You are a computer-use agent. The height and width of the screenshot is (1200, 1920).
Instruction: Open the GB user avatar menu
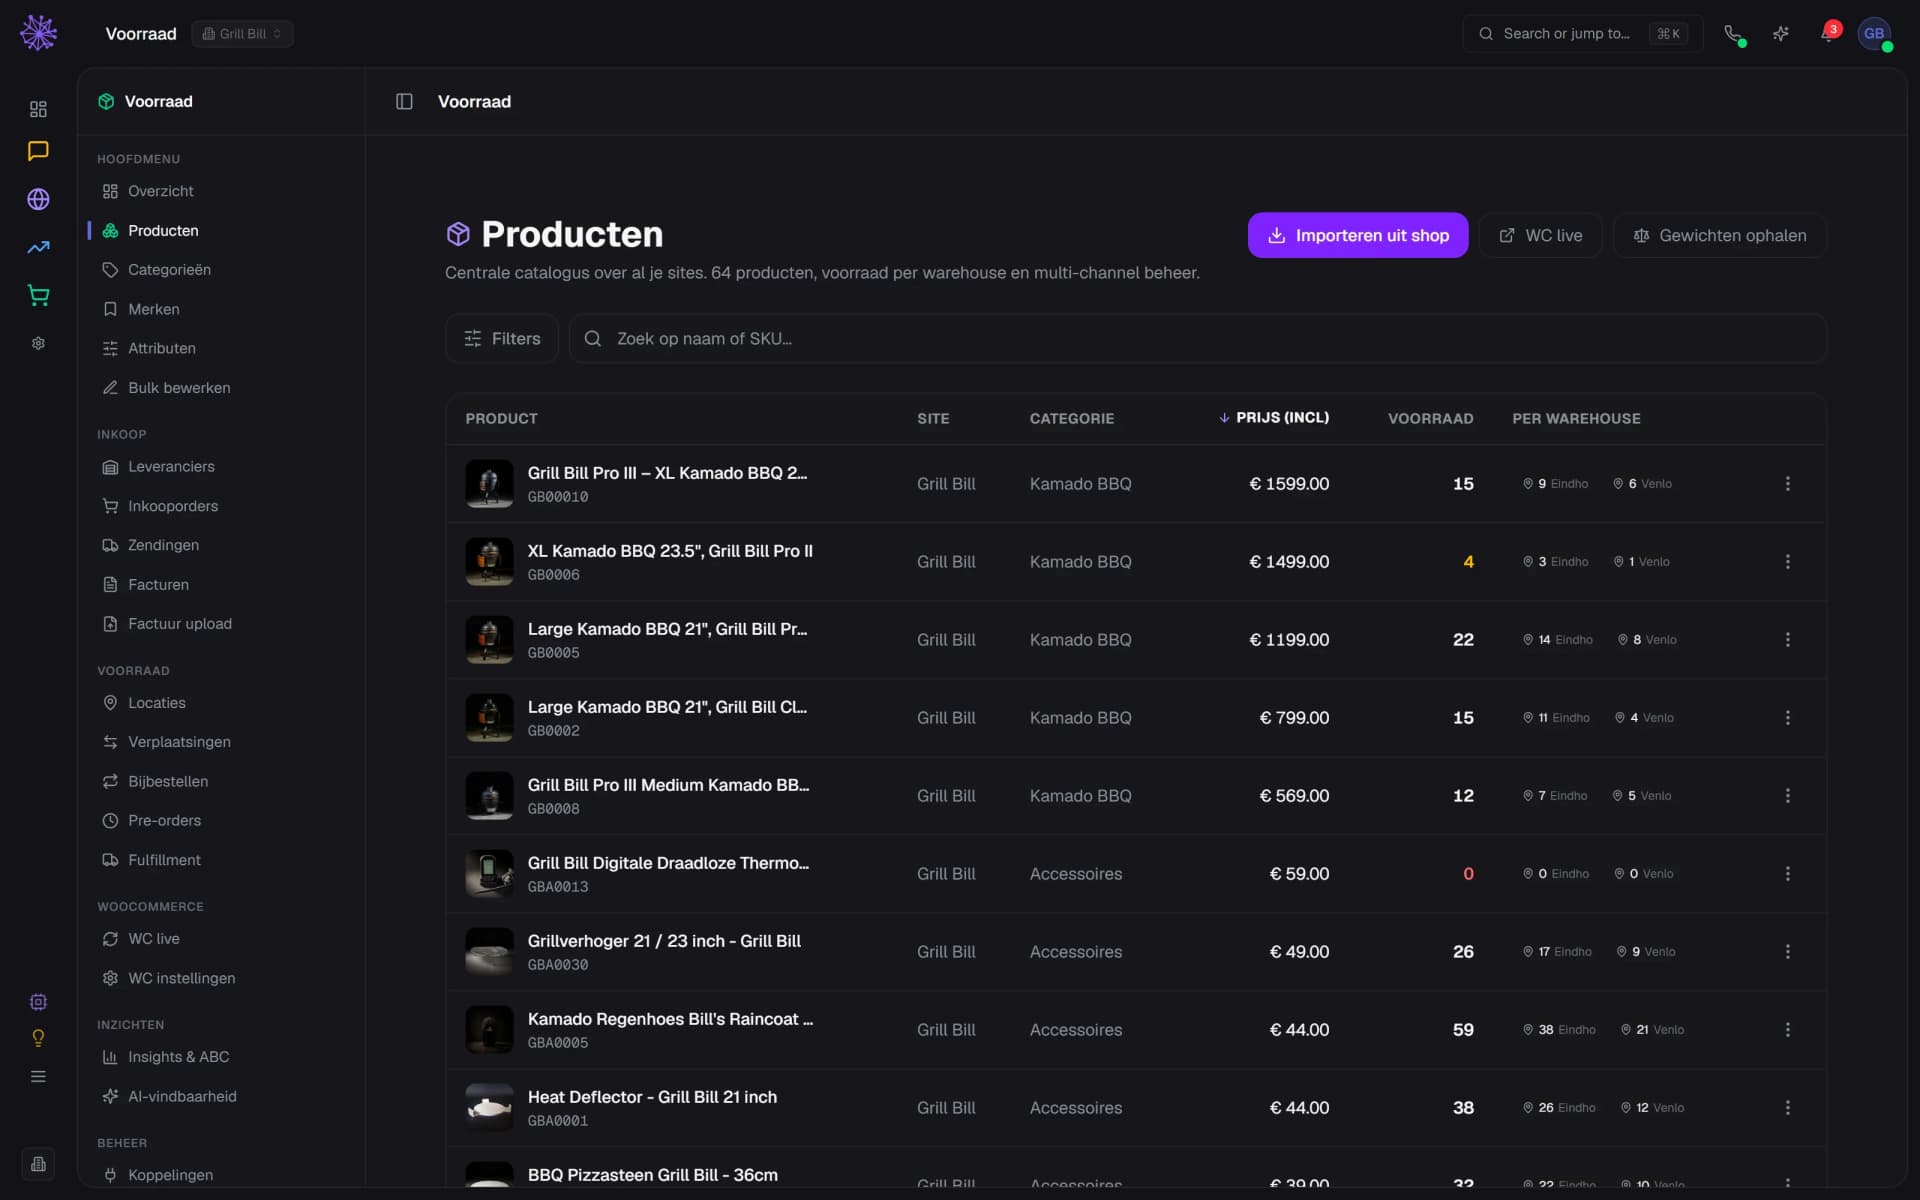point(1874,33)
